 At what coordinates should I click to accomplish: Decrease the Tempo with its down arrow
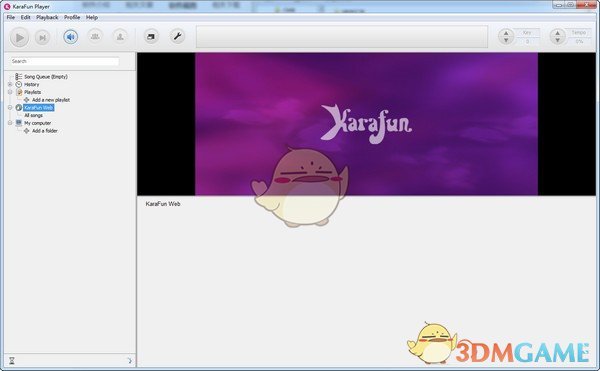click(558, 40)
